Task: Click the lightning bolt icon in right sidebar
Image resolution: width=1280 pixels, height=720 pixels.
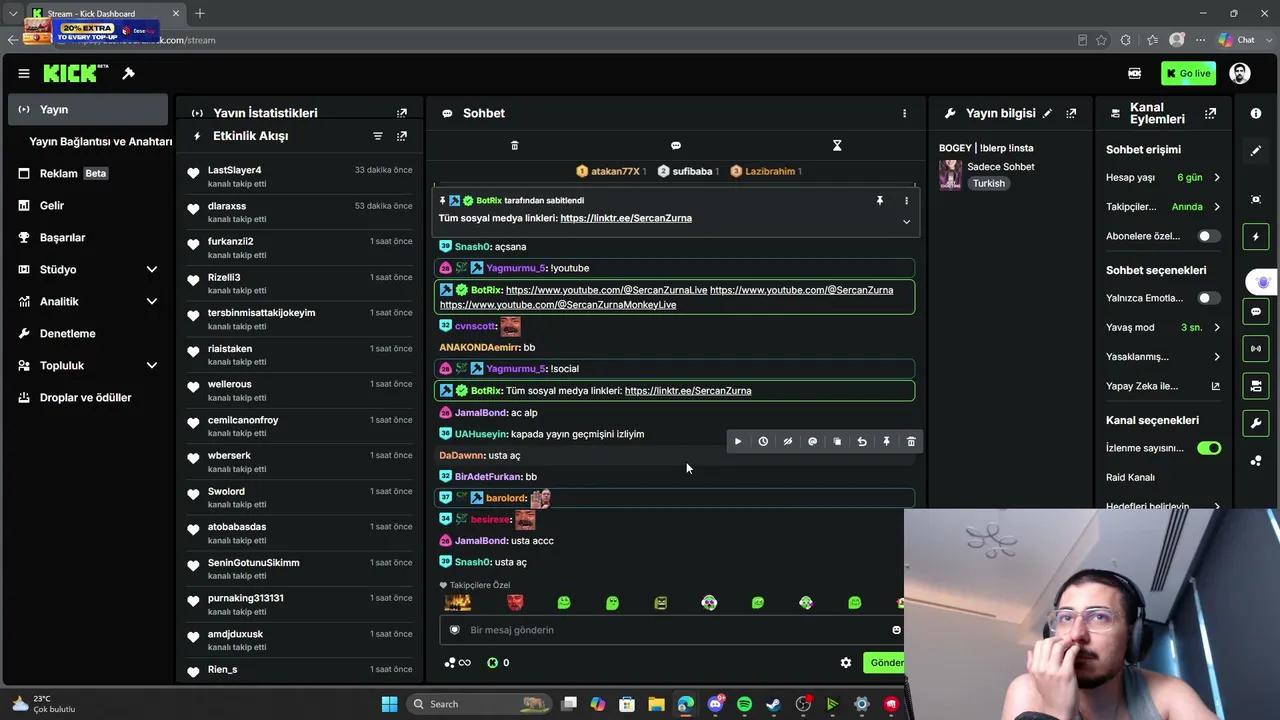Action: [1256, 237]
